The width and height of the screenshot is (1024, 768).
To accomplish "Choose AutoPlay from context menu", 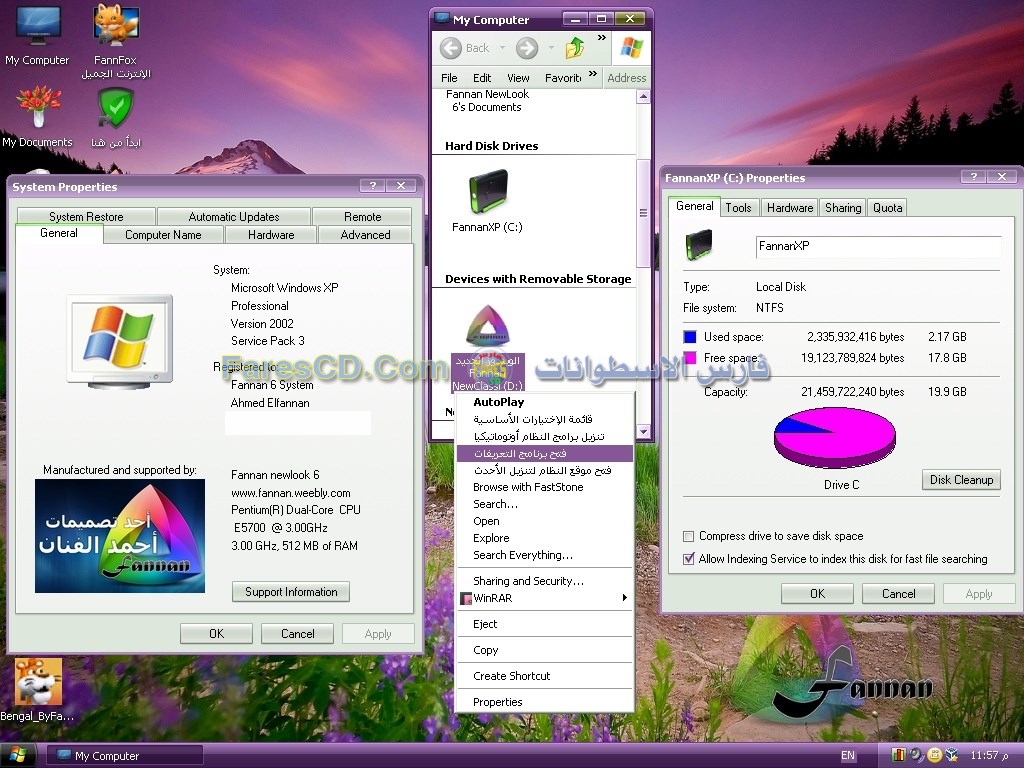I will coord(545,402).
